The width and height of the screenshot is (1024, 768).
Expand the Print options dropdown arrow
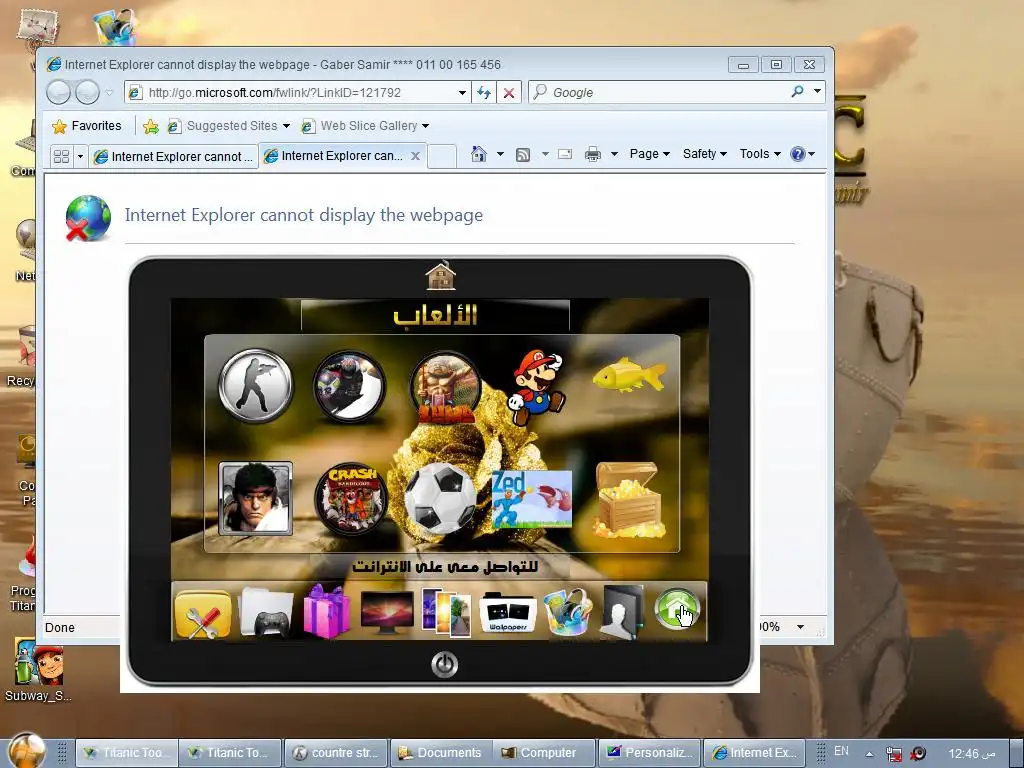(614, 155)
